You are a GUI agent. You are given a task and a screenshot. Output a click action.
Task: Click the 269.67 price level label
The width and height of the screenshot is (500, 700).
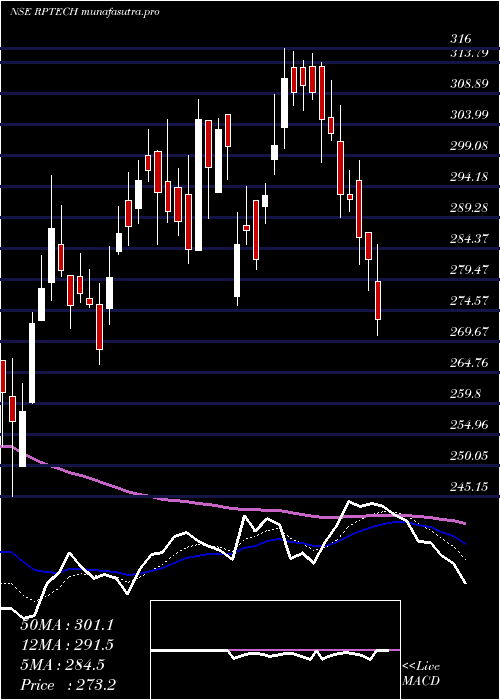pos(468,332)
